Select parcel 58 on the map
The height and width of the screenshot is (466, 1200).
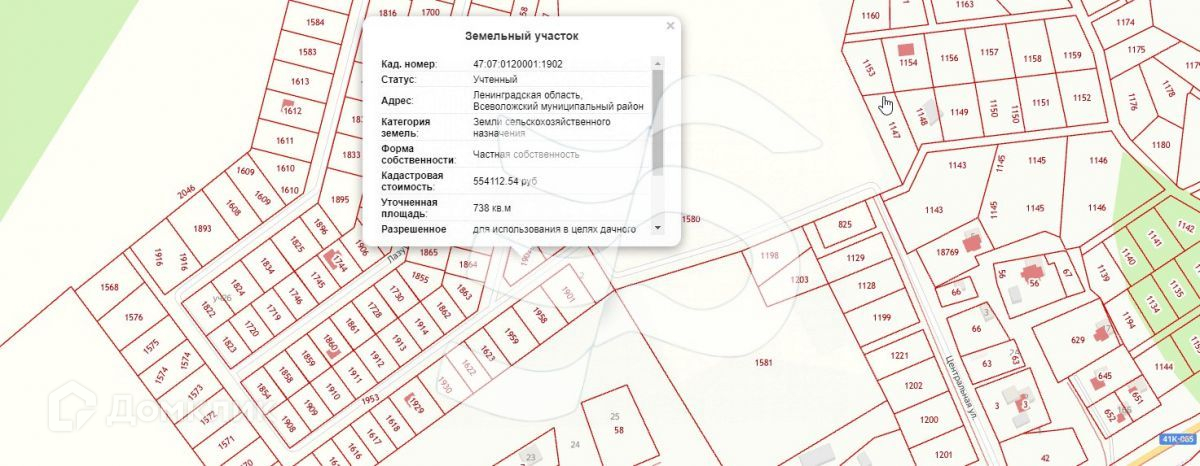coord(619,430)
